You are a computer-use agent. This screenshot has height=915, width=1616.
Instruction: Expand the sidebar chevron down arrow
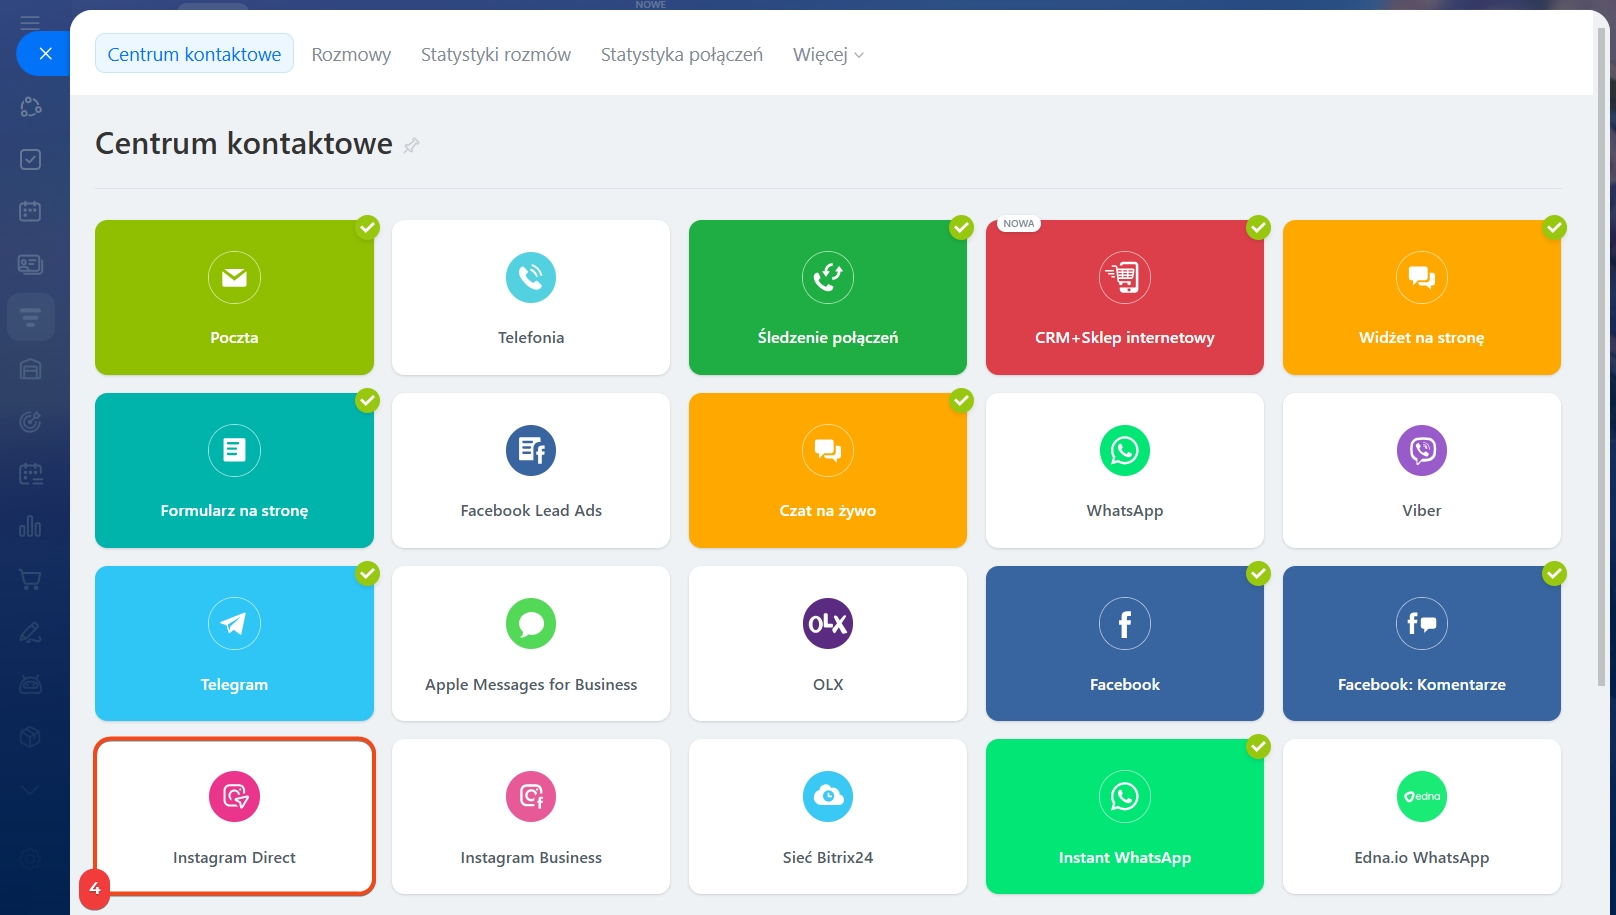click(30, 790)
